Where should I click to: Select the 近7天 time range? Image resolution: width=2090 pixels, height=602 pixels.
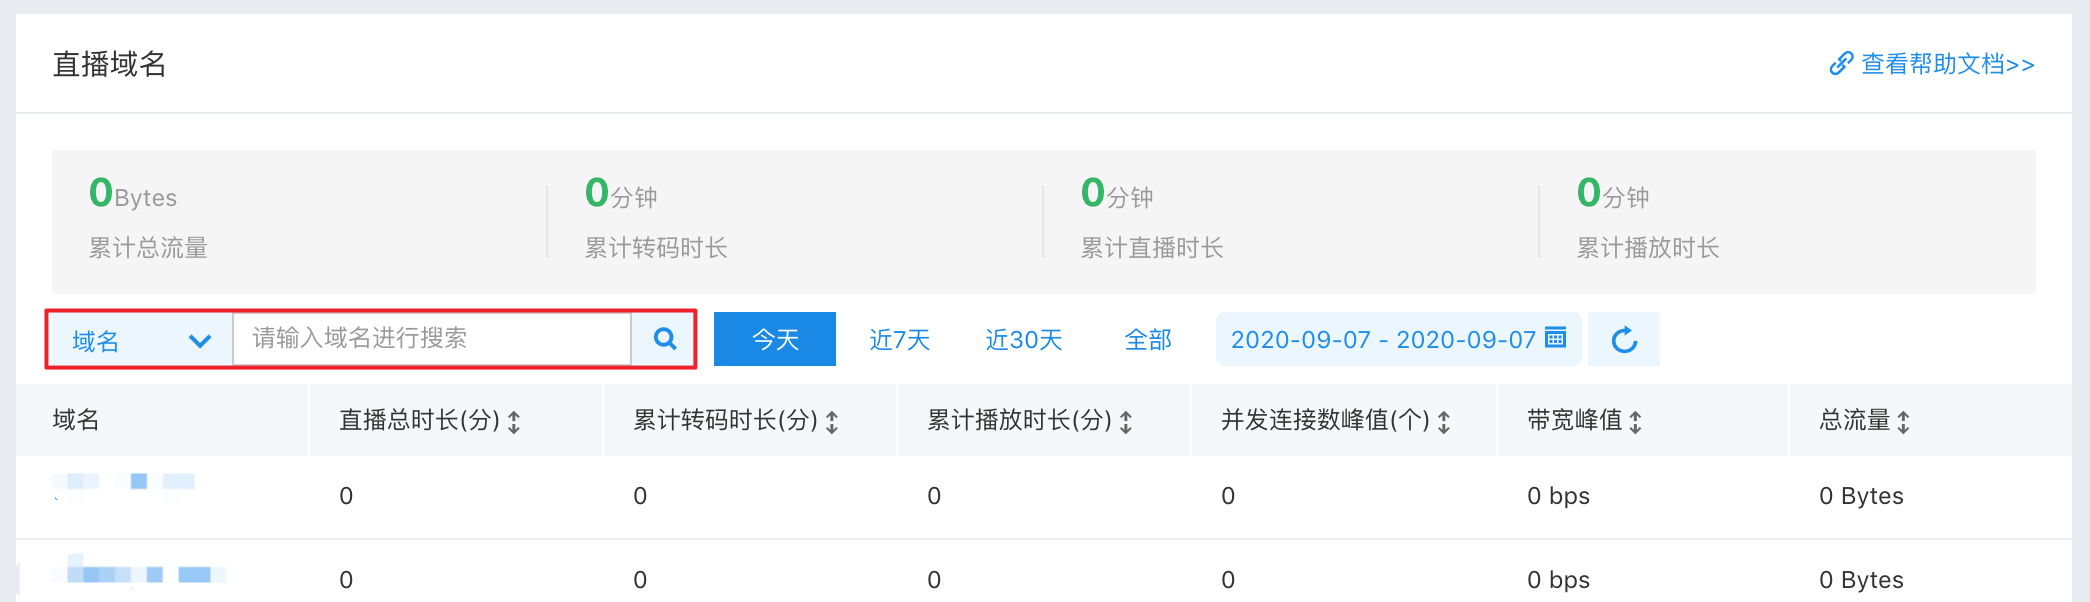click(900, 340)
